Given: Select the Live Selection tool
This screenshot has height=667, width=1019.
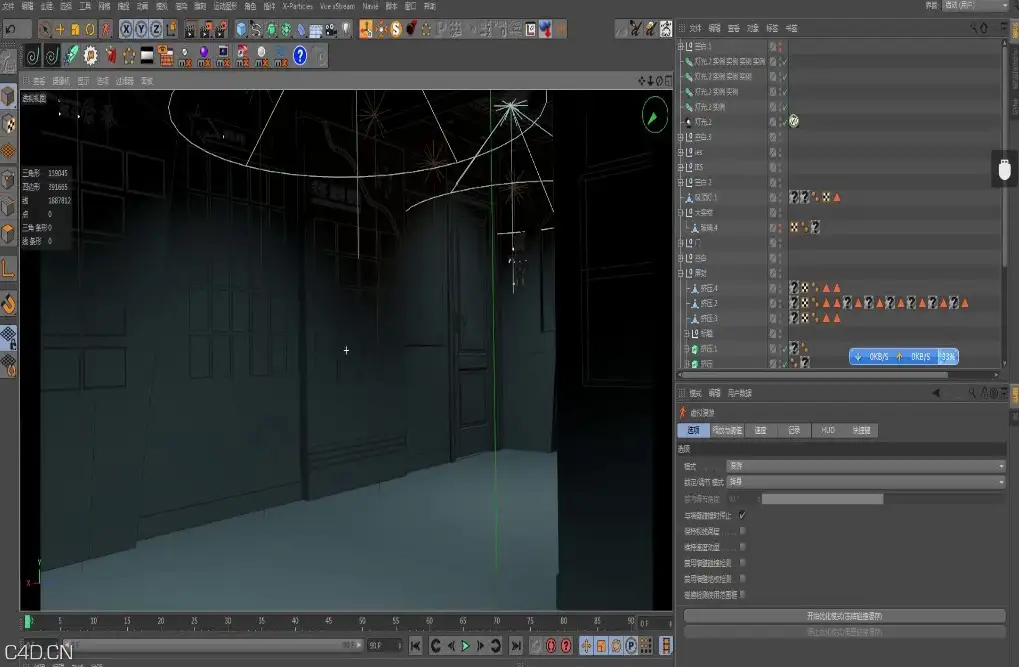Looking at the screenshot, I should click(45, 29).
